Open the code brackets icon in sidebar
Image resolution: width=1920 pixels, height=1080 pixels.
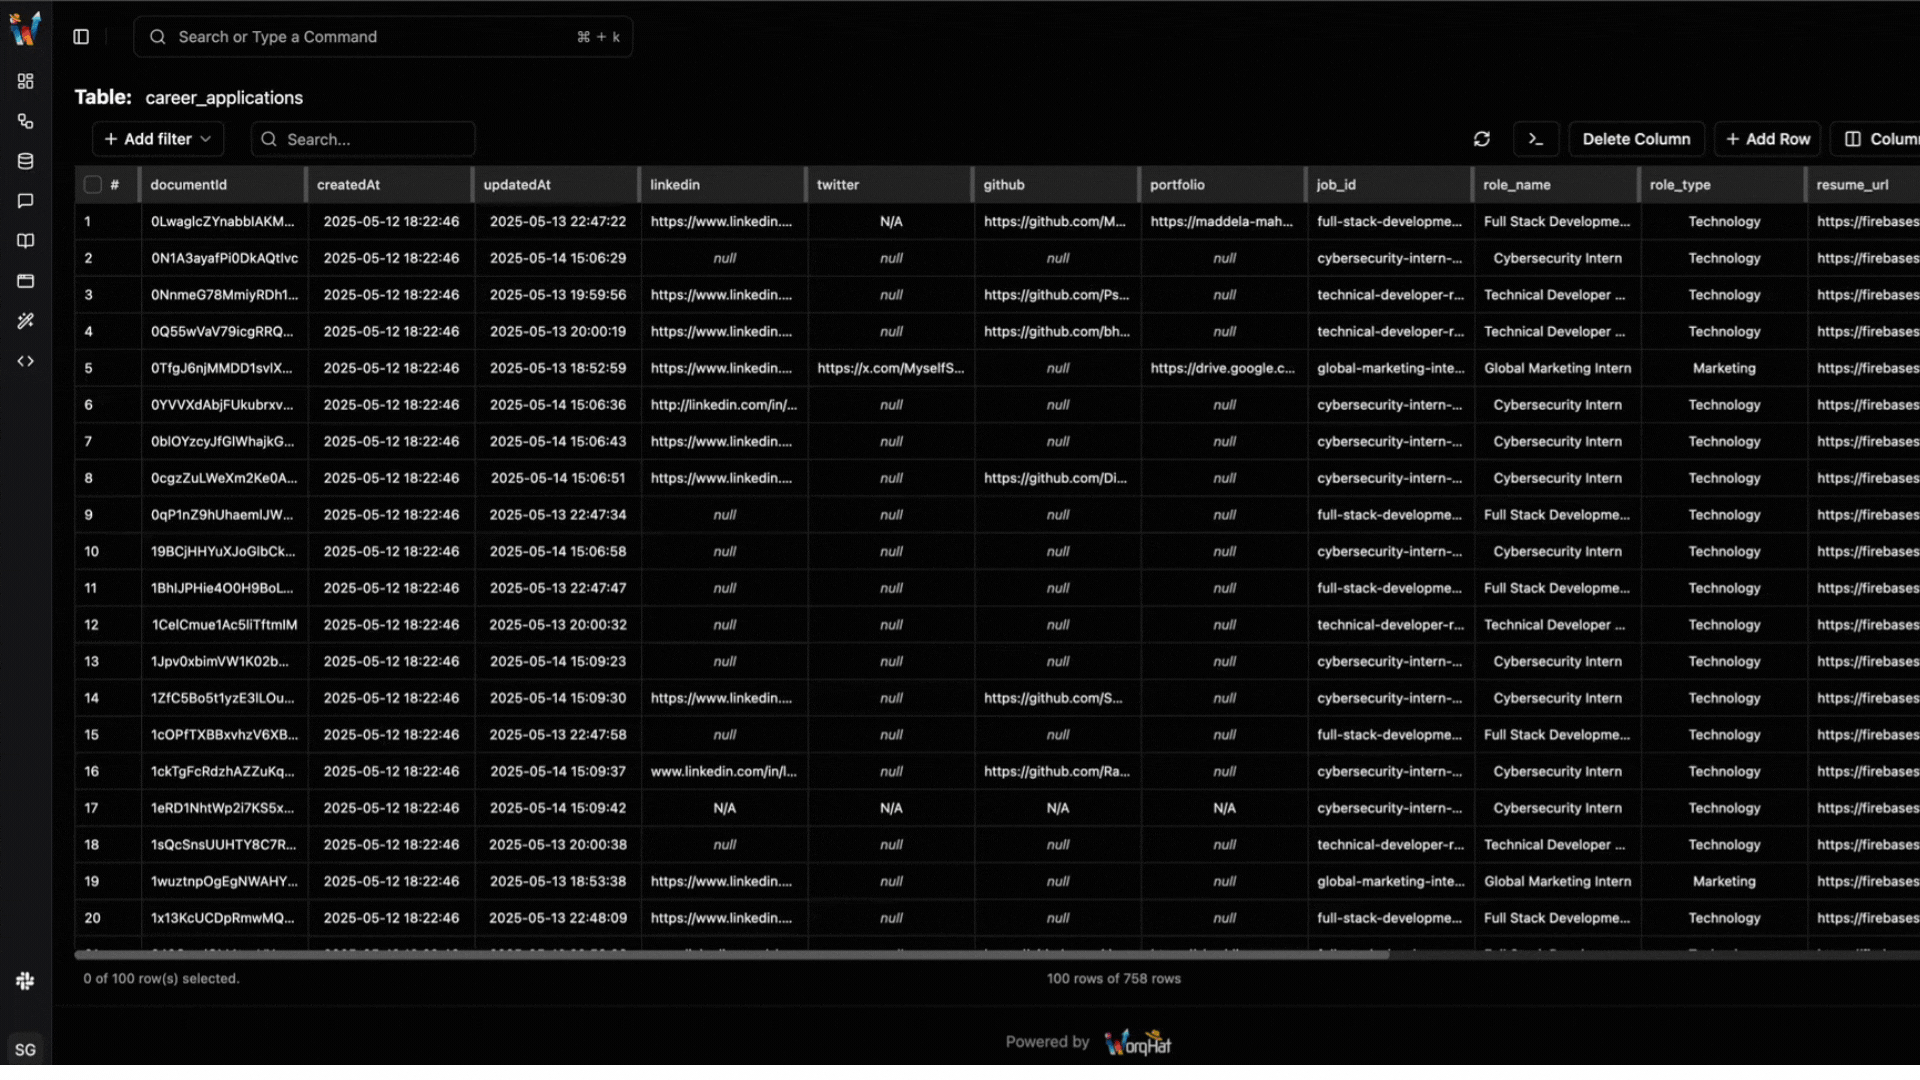click(26, 361)
